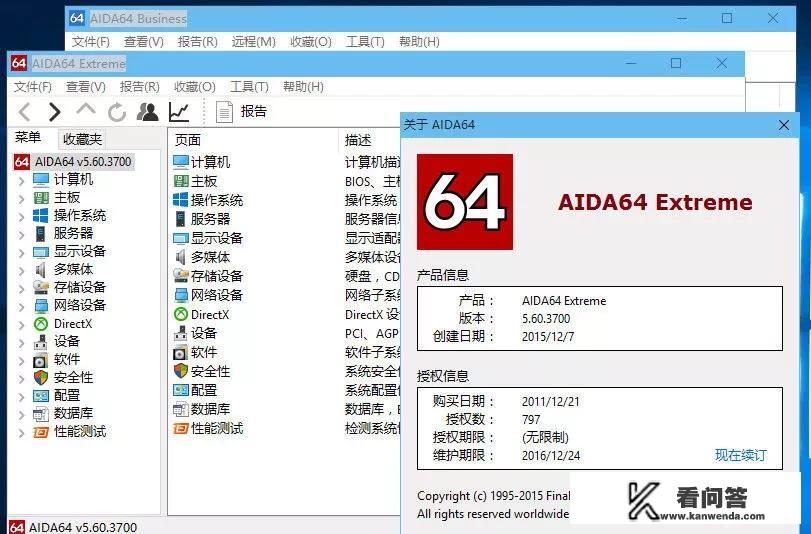
Task: Switch to the 收藏夹 tab
Action: pyautogui.click(x=82, y=139)
